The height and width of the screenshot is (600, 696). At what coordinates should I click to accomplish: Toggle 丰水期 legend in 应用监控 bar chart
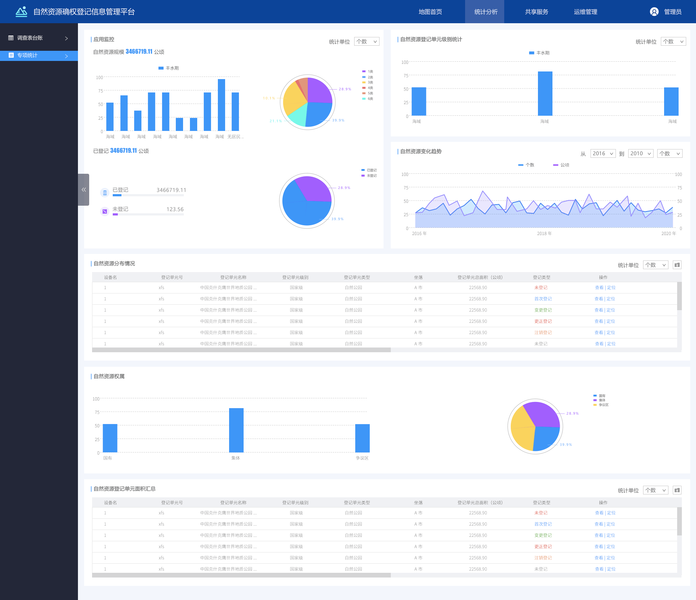(x=169, y=68)
